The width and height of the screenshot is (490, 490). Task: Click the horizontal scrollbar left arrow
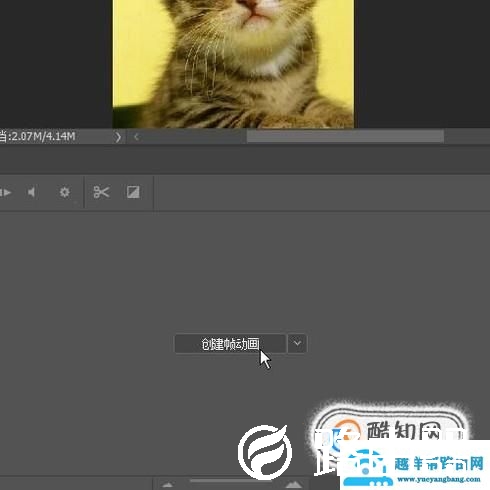pos(136,137)
